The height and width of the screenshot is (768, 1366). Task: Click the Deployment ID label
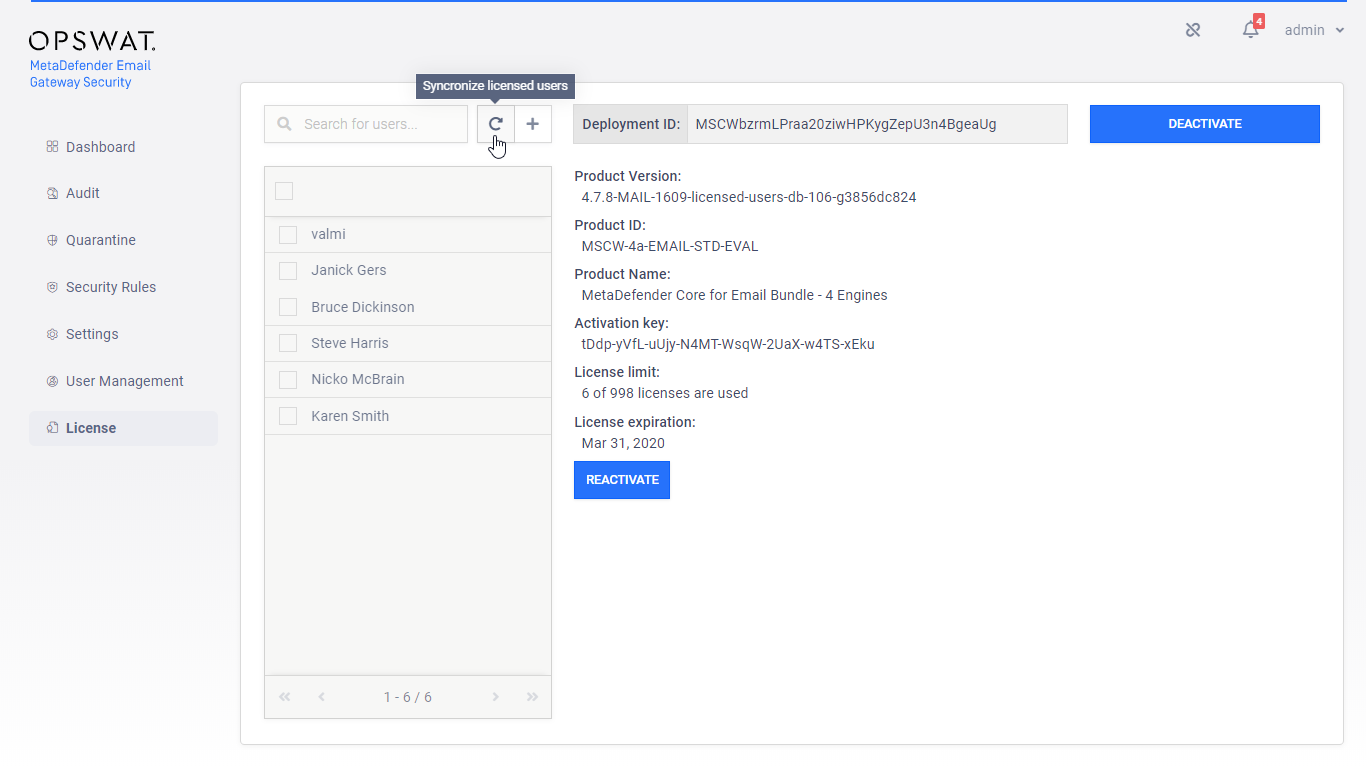[x=631, y=124]
